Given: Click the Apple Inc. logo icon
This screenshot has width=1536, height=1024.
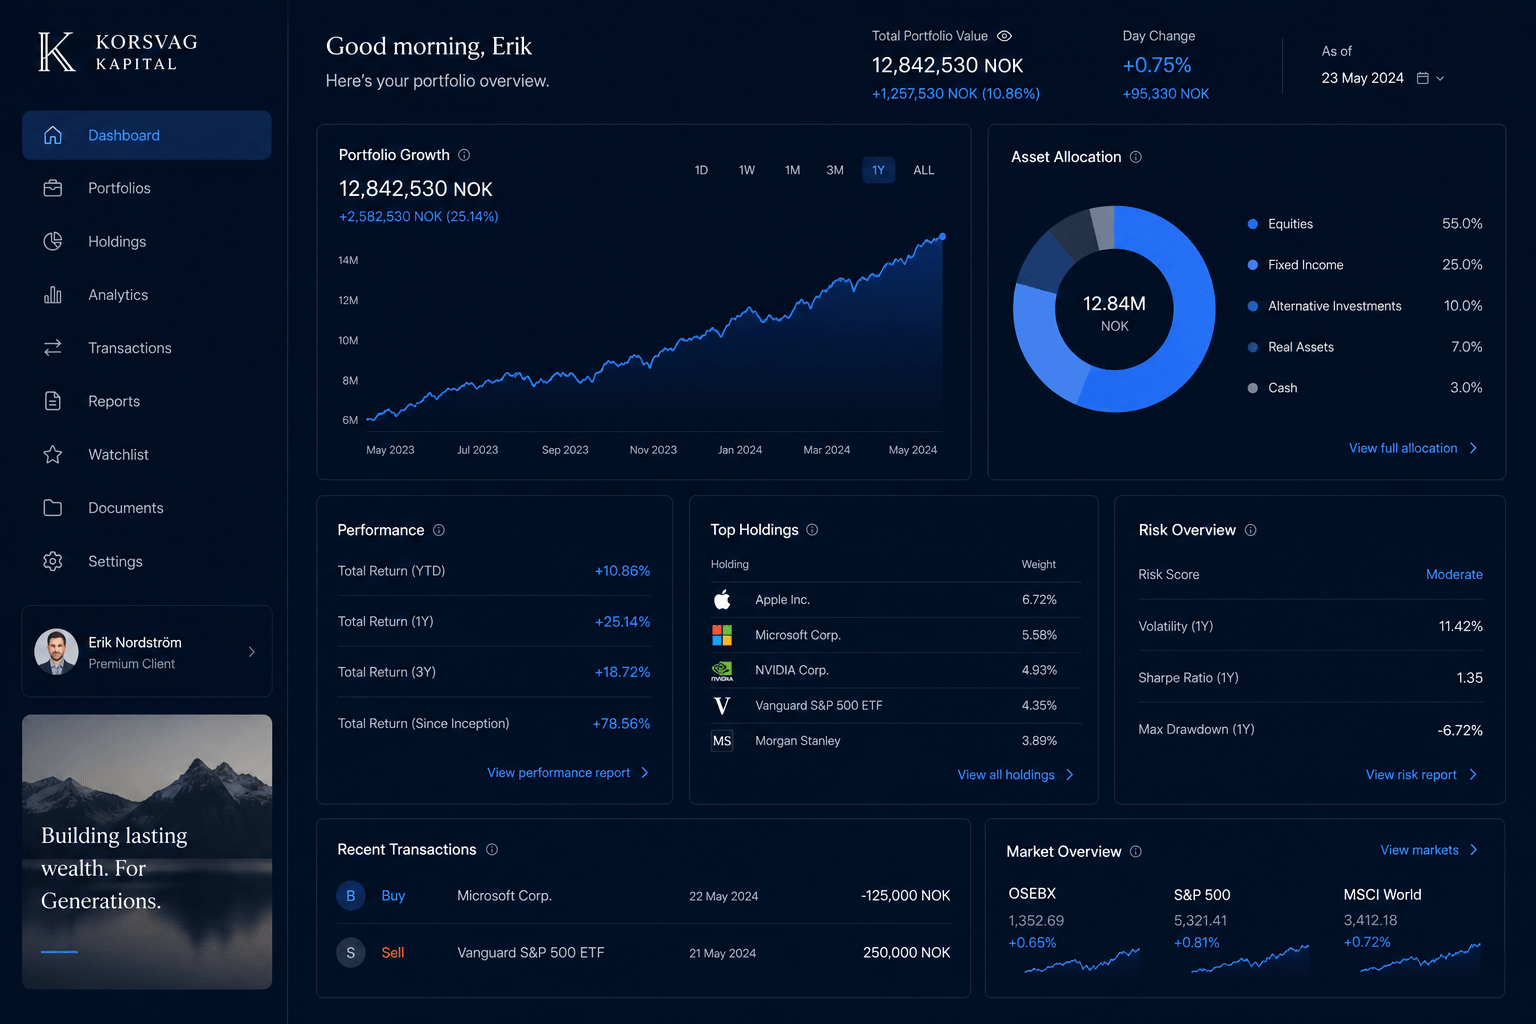Looking at the screenshot, I should [x=722, y=600].
